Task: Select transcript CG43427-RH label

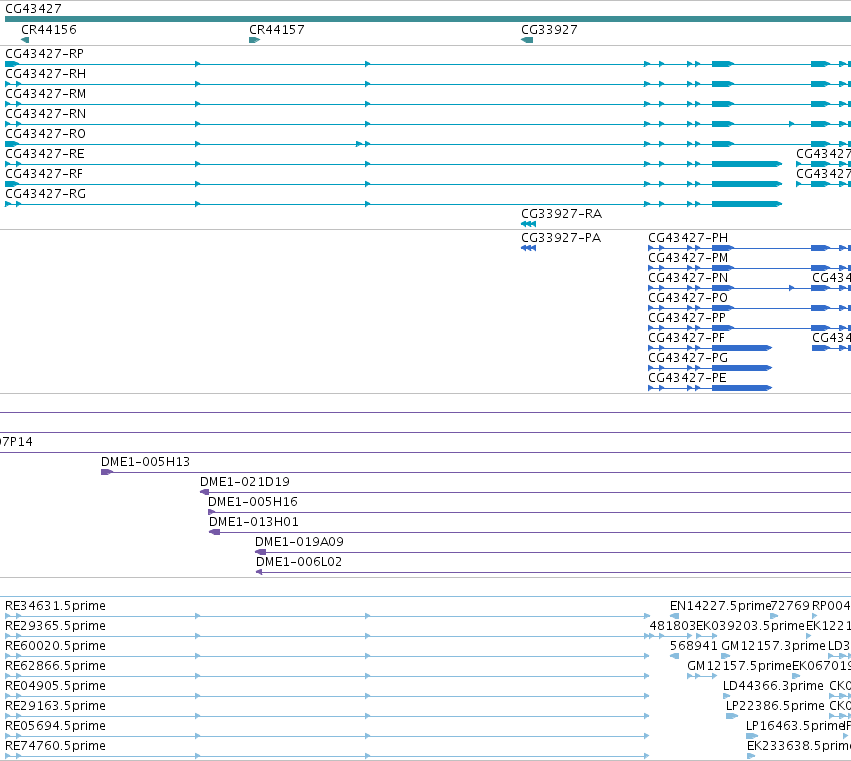Action: (x=46, y=74)
